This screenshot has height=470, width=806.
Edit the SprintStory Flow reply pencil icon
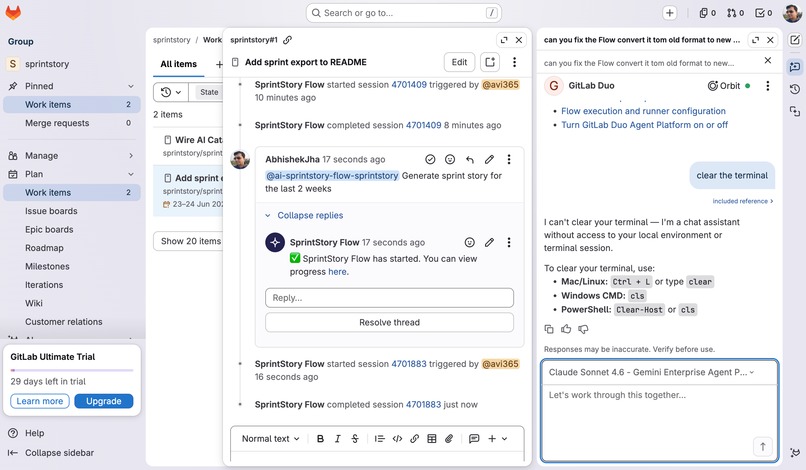[489, 242]
